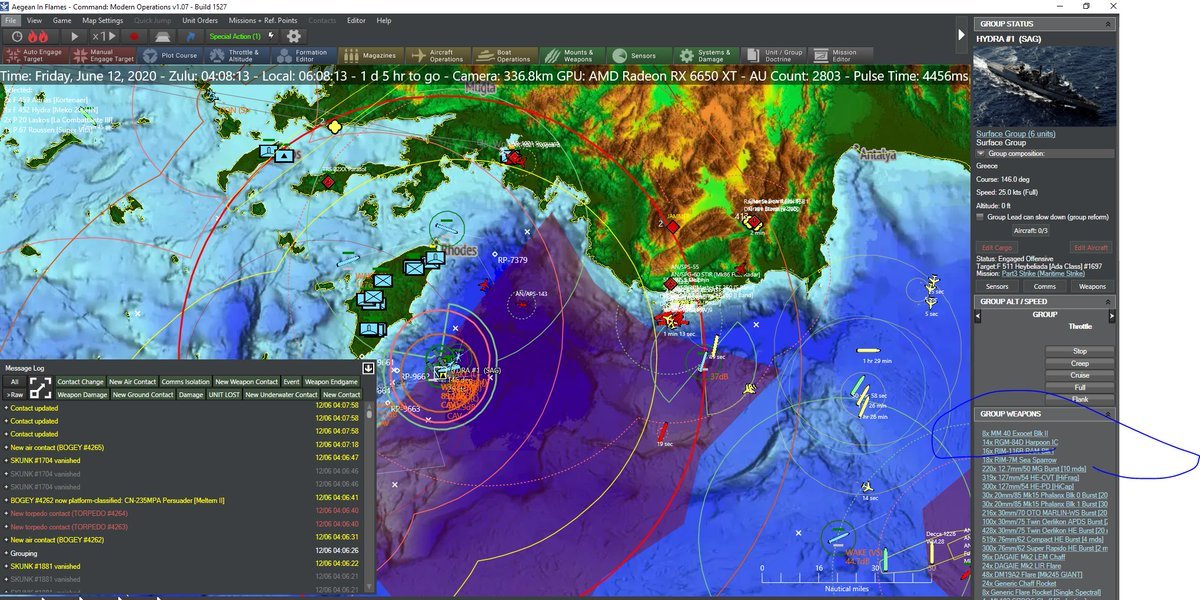Open the Plot Course tool

170,56
